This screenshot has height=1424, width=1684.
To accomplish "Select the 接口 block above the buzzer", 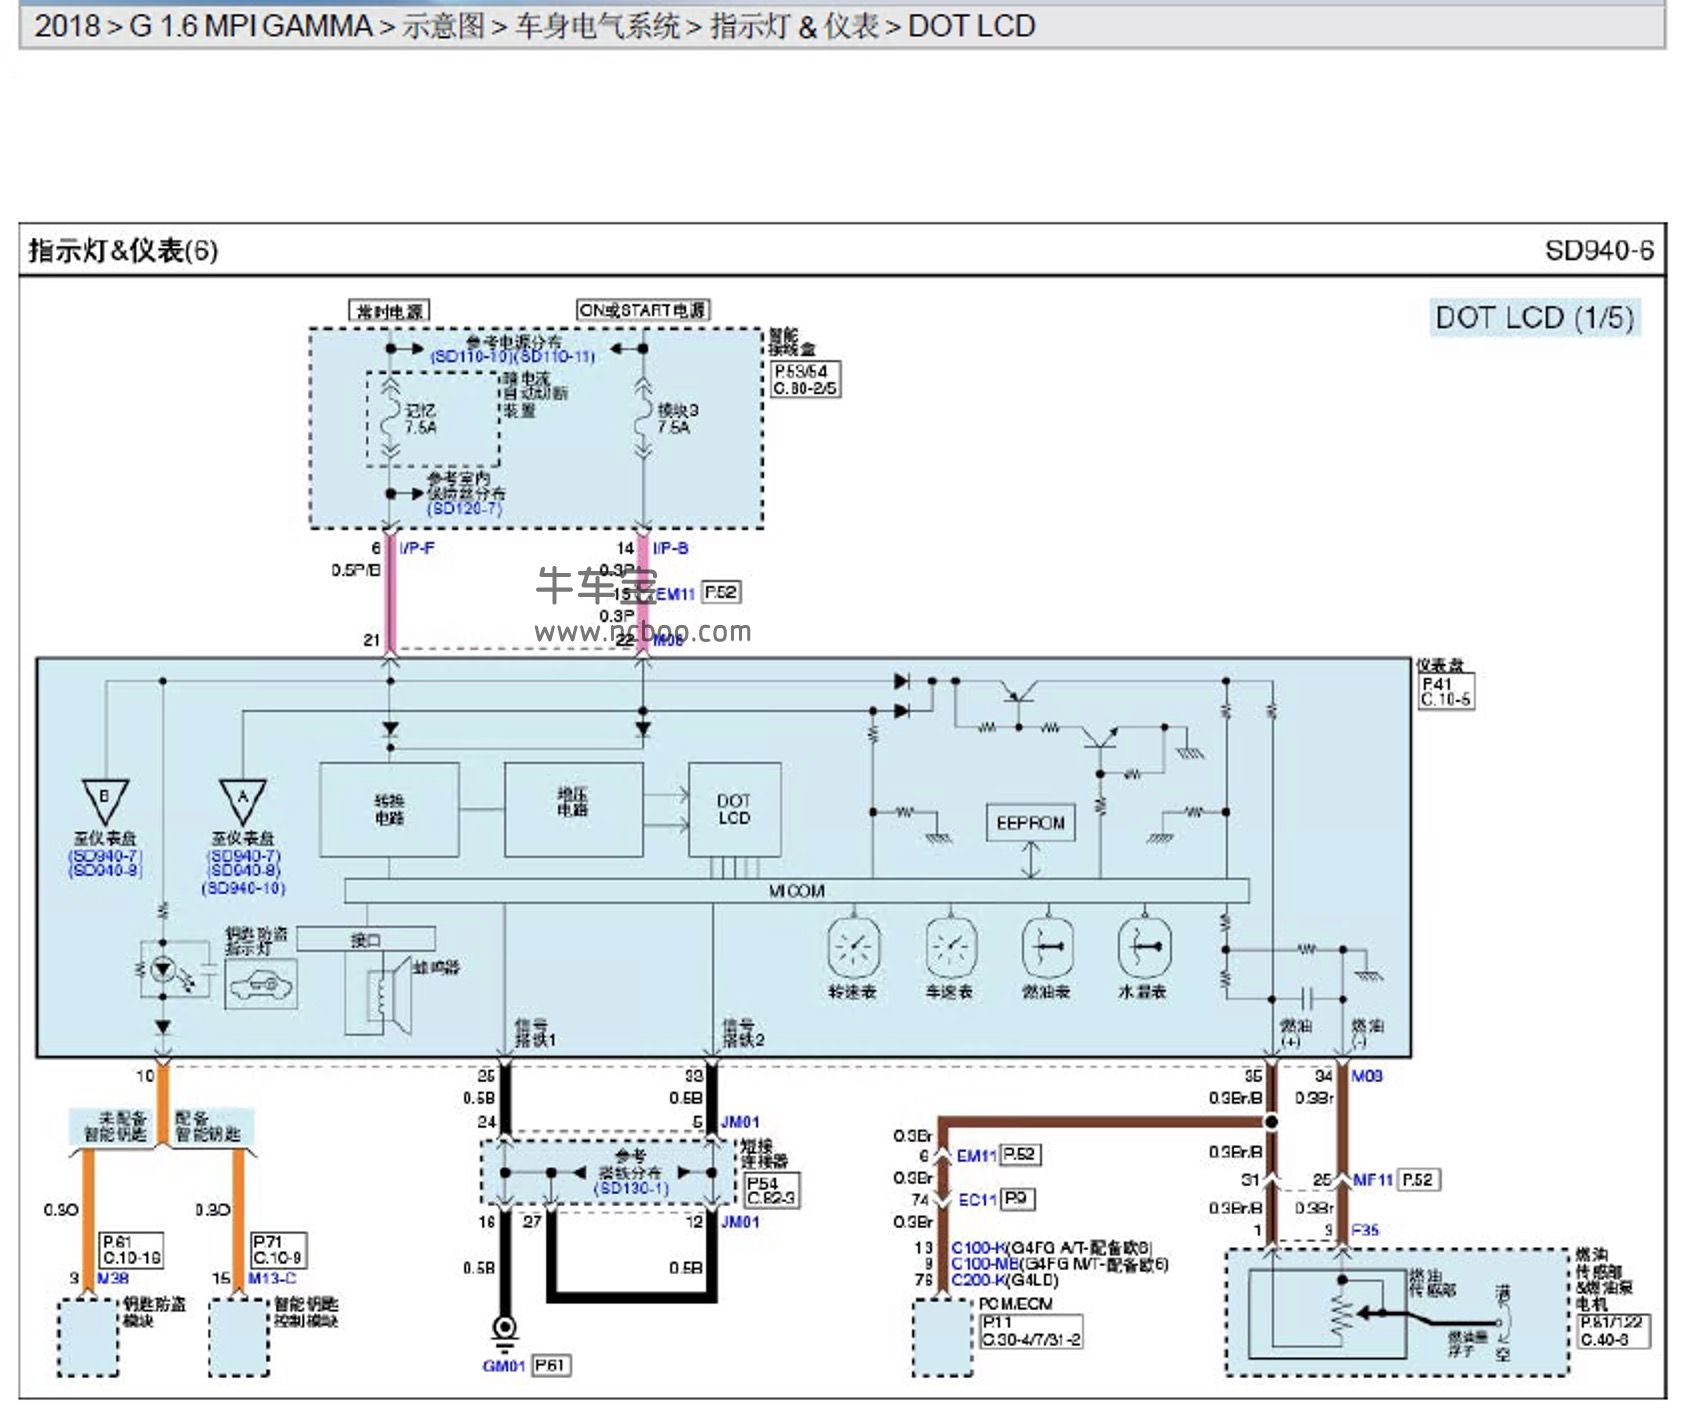I will click(x=366, y=939).
